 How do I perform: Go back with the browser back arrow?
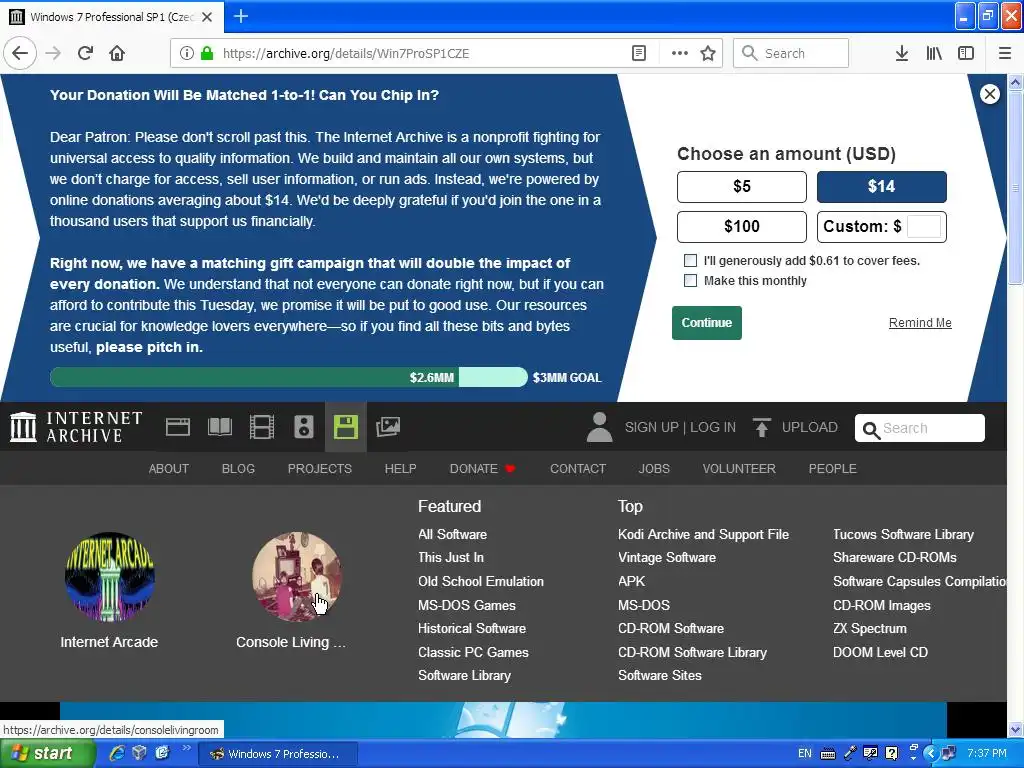pyautogui.click(x=20, y=53)
